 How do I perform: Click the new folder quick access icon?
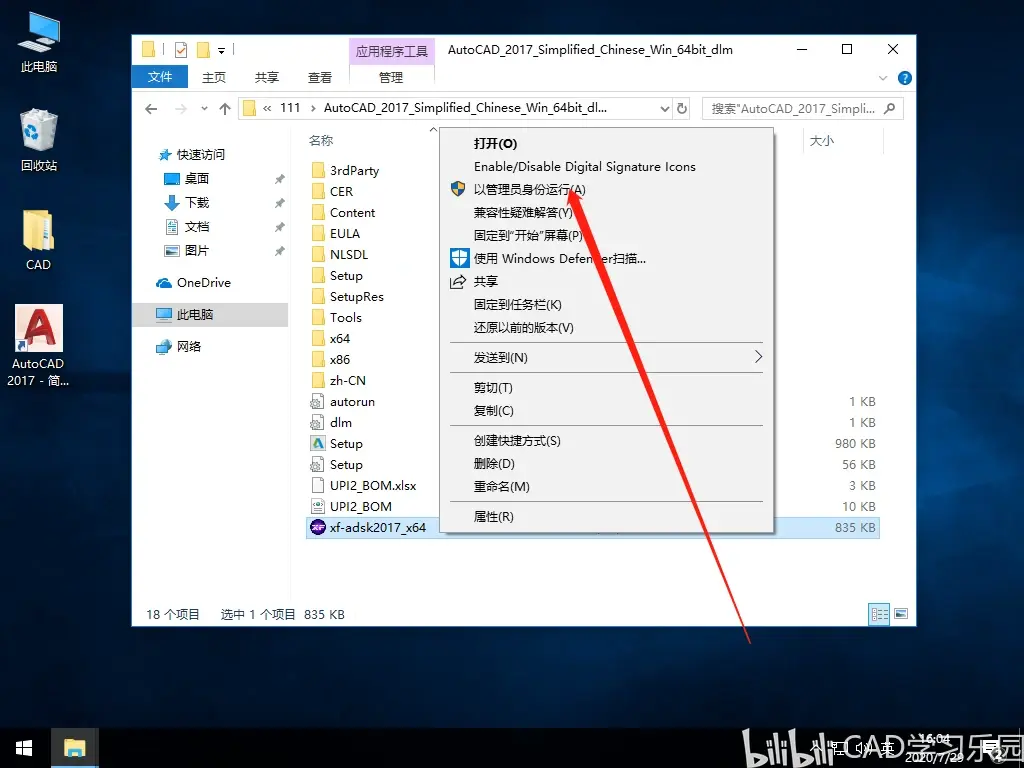(203, 50)
